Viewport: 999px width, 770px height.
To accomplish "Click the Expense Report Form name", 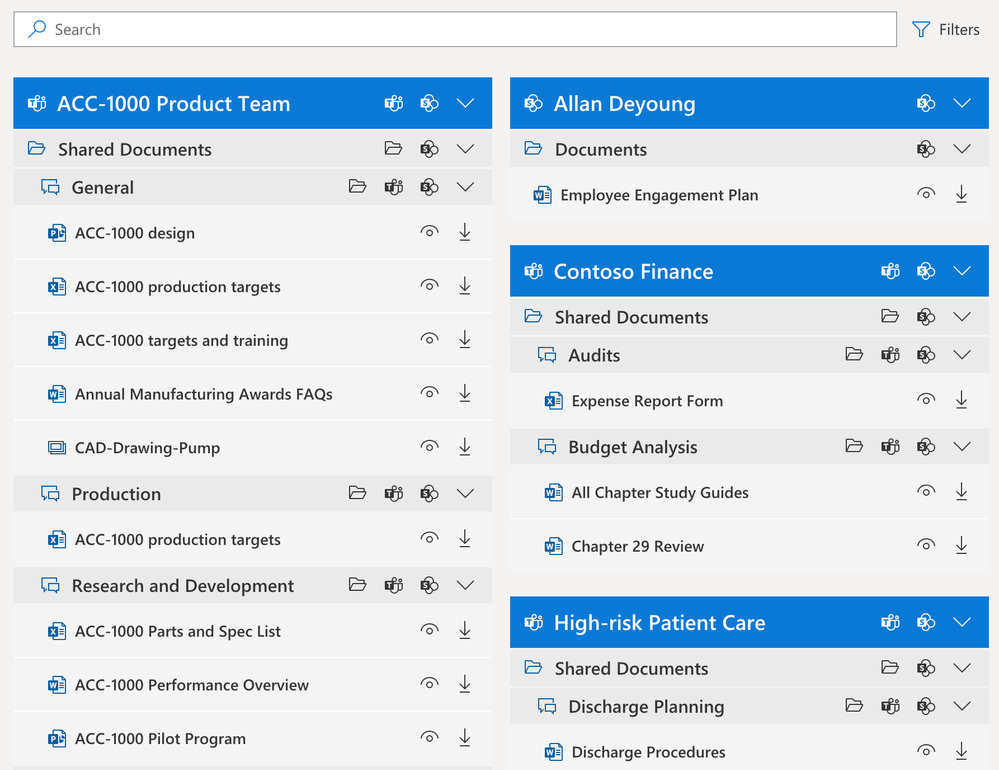I will coord(647,401).
